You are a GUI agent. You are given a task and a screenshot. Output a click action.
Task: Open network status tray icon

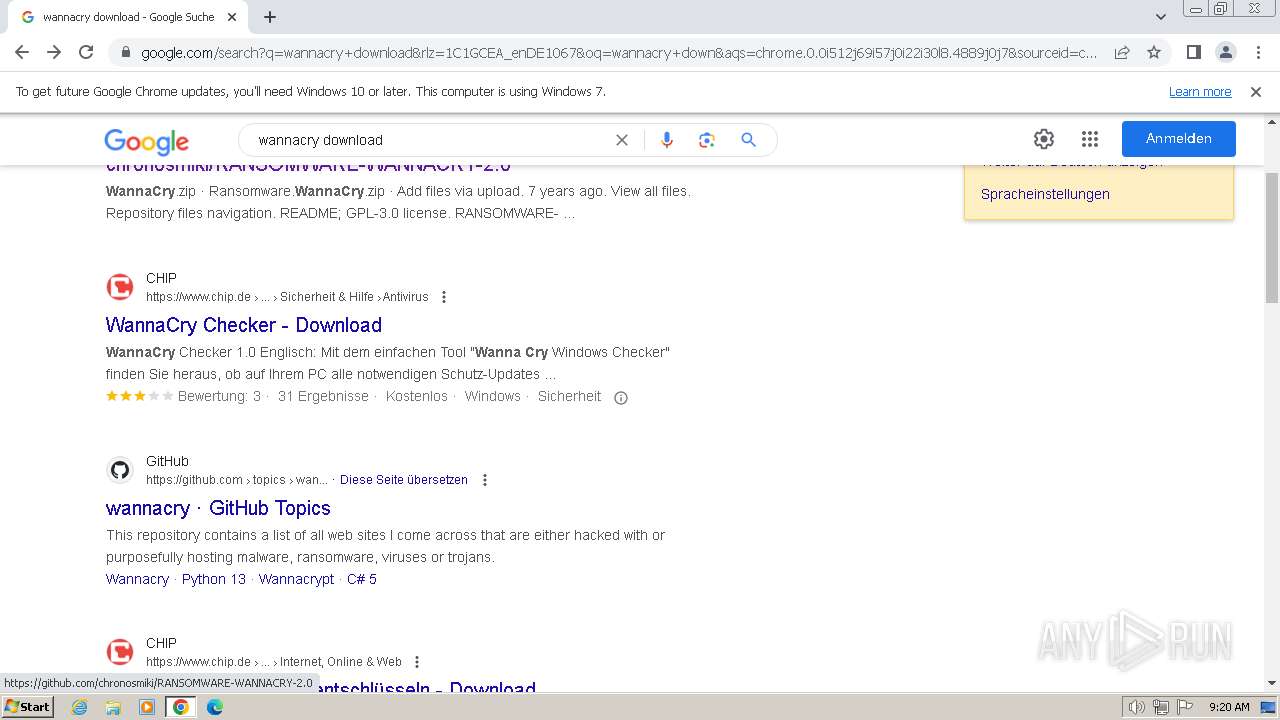click(x=1160, y=707)
